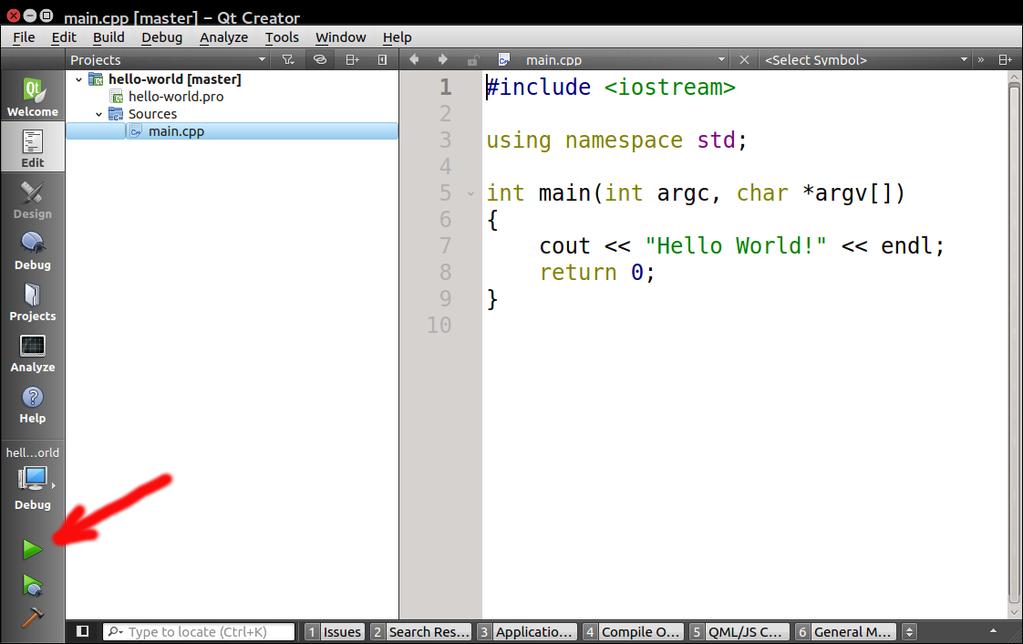Open the hello-world kit selector
1023x644 pixels.
pos(32,480)
